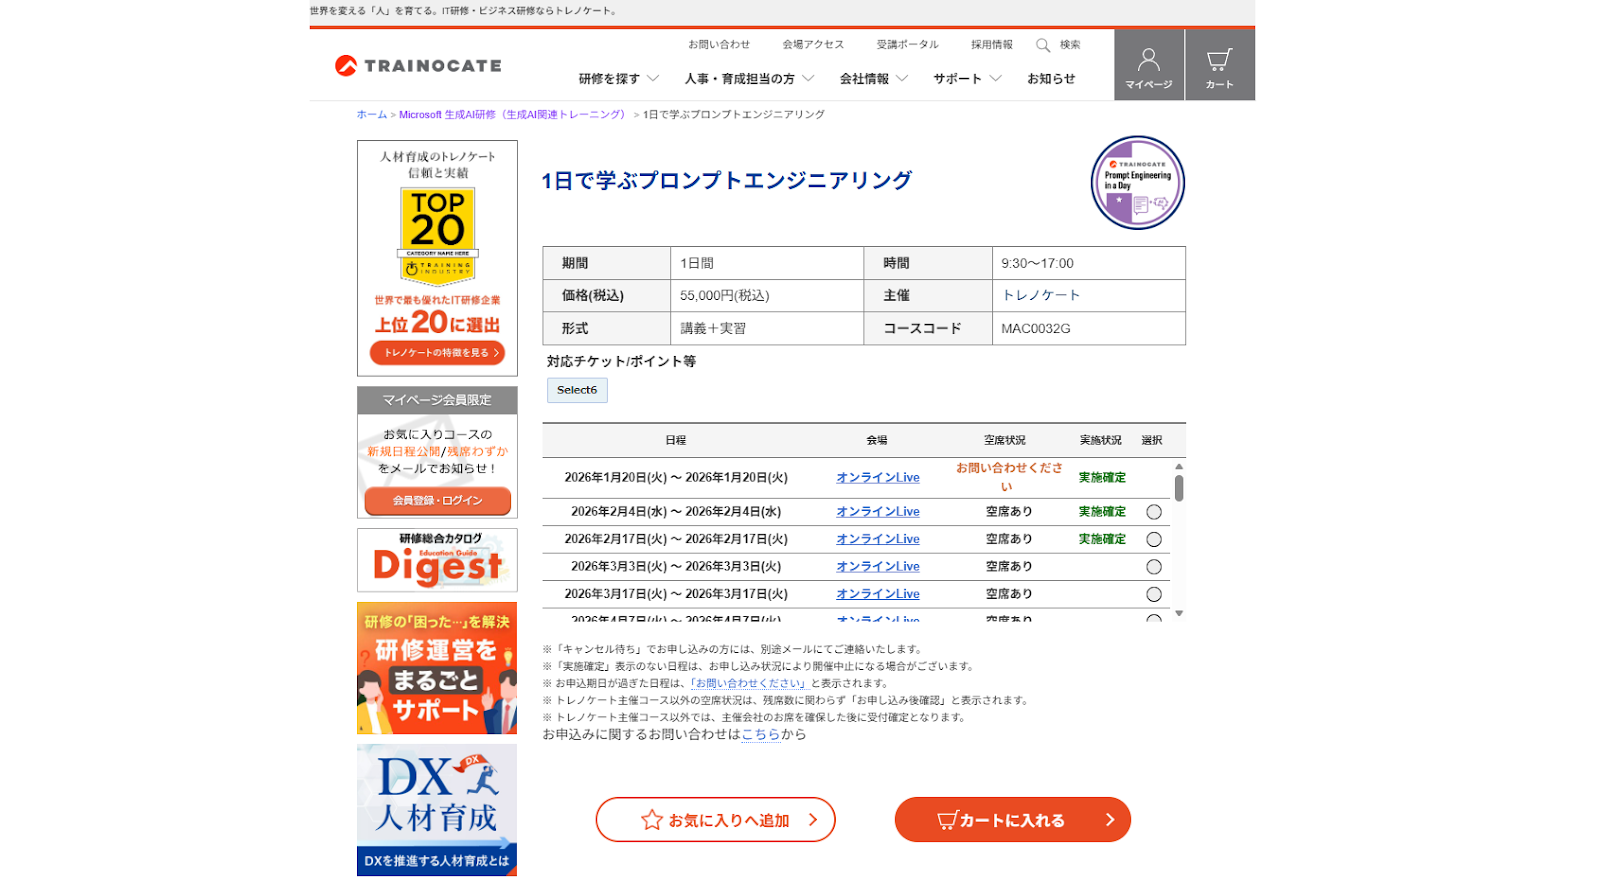Select the 2026年3月17日 schedule radio button
The width and height of the screenshot is (1600, 882).
coord(1153,594)
